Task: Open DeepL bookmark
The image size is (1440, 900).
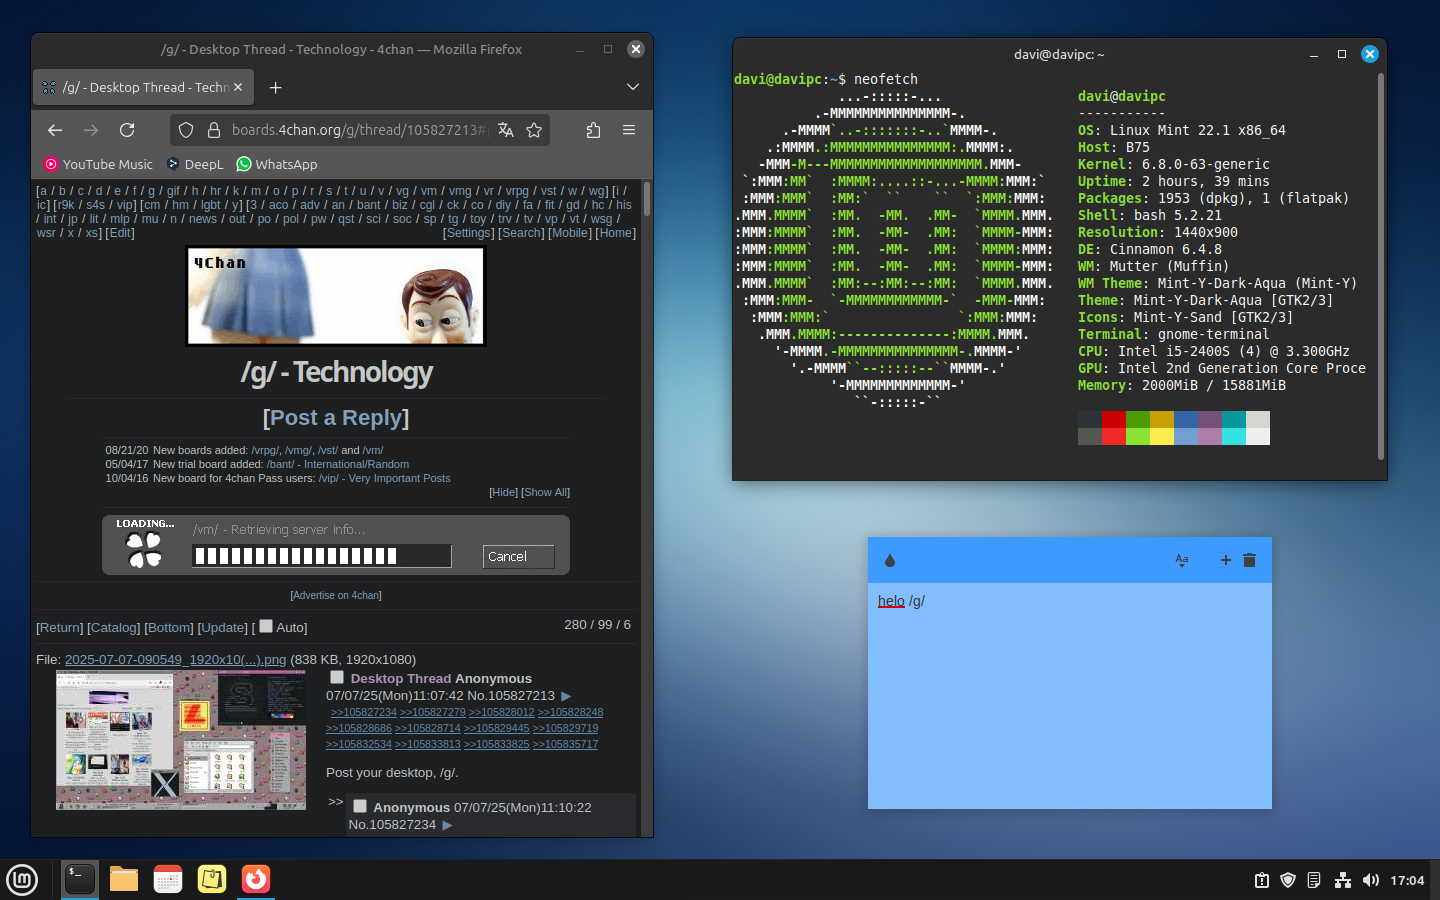Action: 195,164
